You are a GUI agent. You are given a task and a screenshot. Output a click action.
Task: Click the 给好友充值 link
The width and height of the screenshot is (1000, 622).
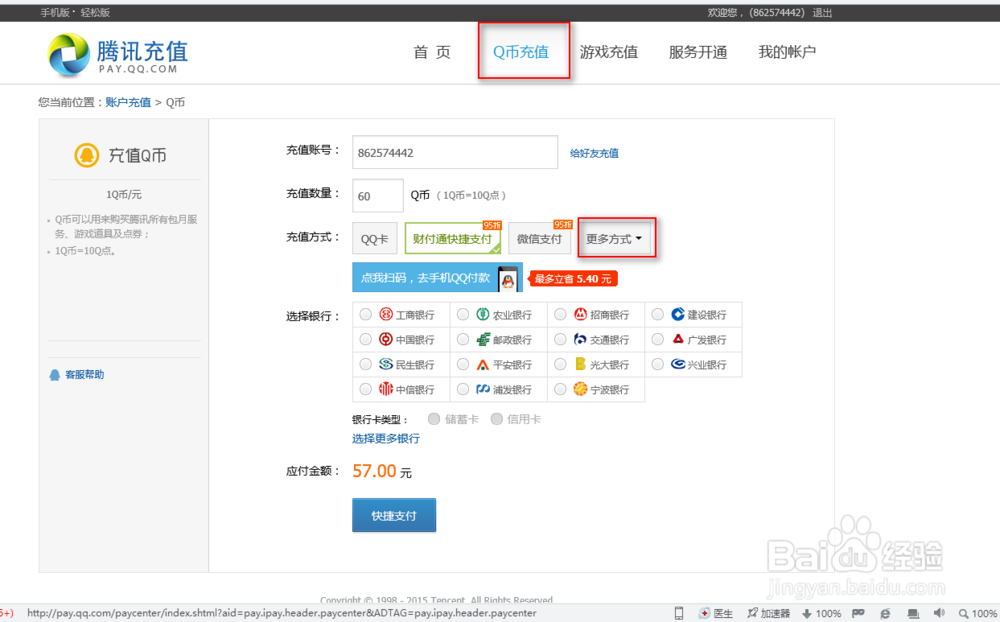point(594,153)
